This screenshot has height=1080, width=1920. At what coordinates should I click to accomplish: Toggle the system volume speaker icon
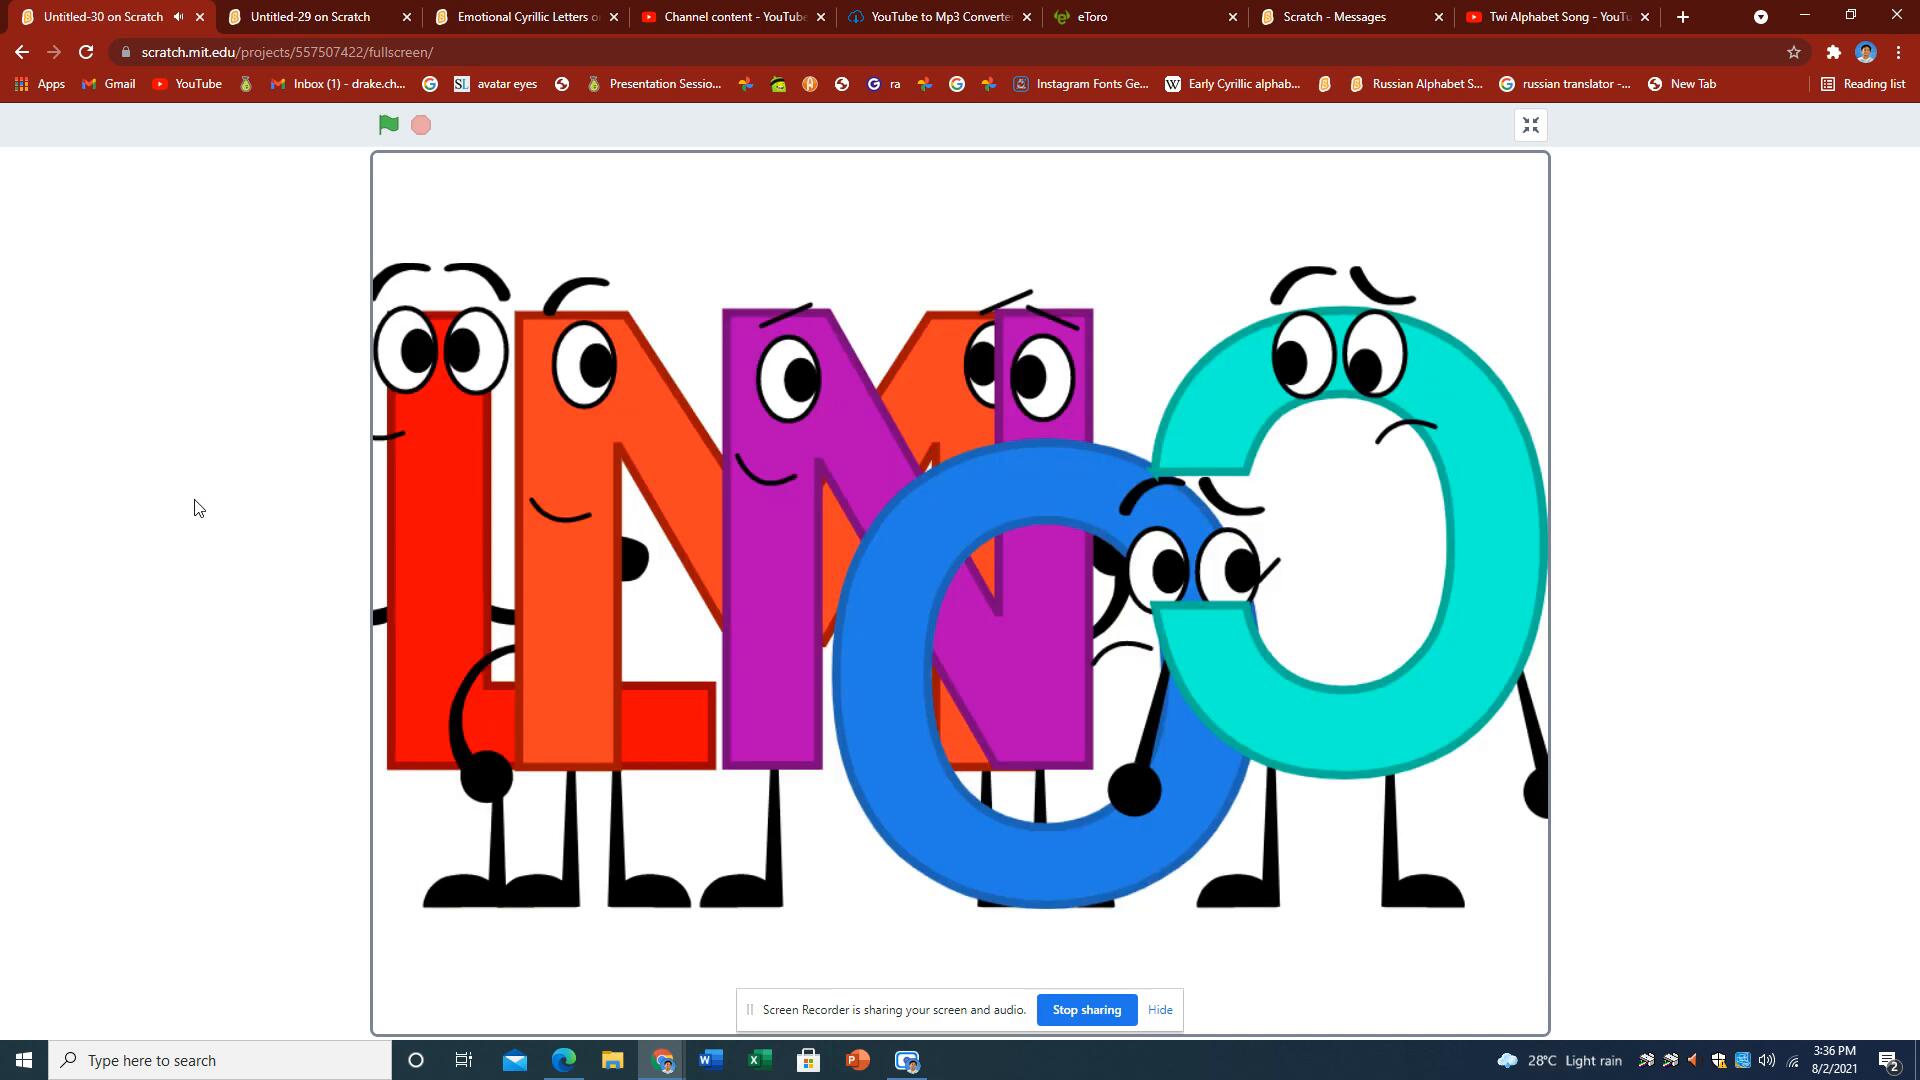tap(1767, 1060)
